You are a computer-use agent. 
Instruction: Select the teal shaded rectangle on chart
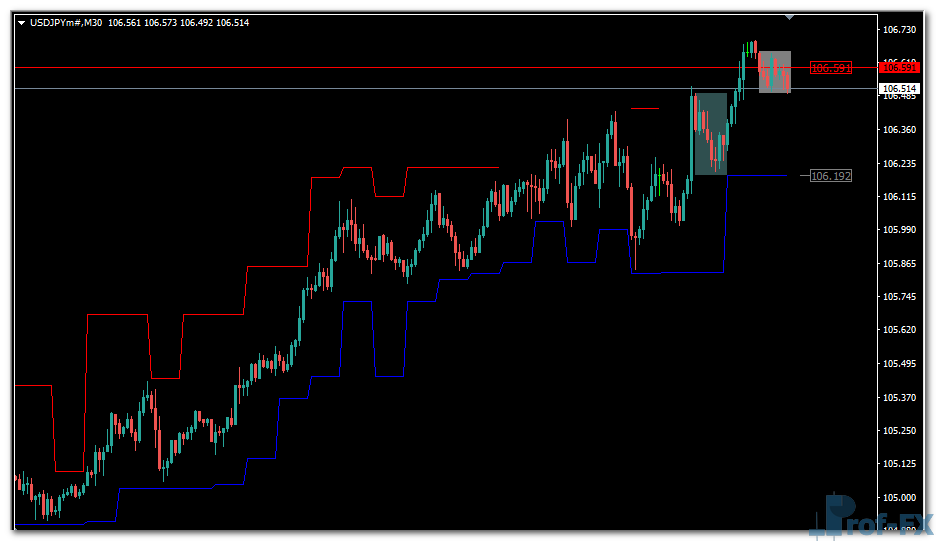point(709,134)
